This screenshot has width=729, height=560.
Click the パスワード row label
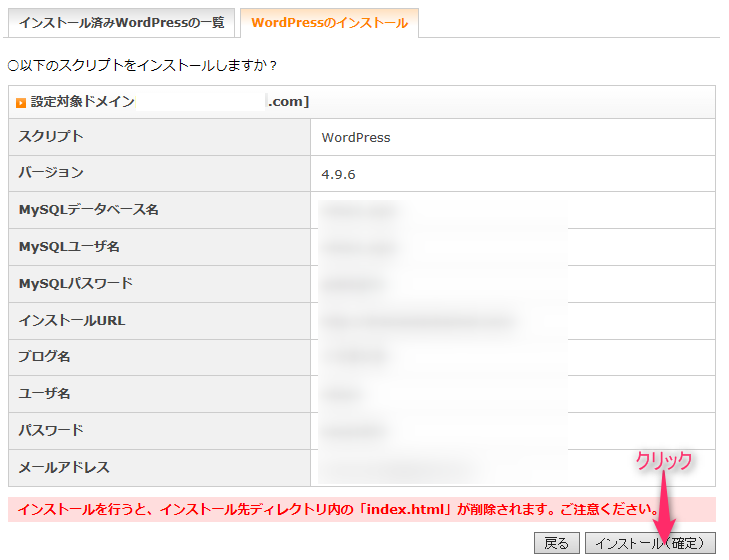point(51,430)
